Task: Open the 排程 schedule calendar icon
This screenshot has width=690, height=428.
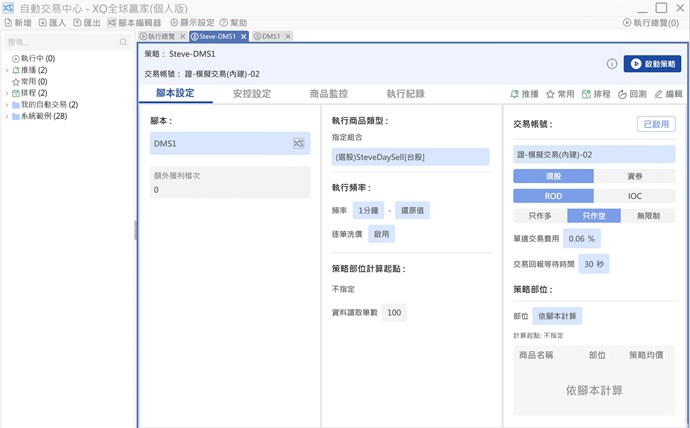Action: 587,94
